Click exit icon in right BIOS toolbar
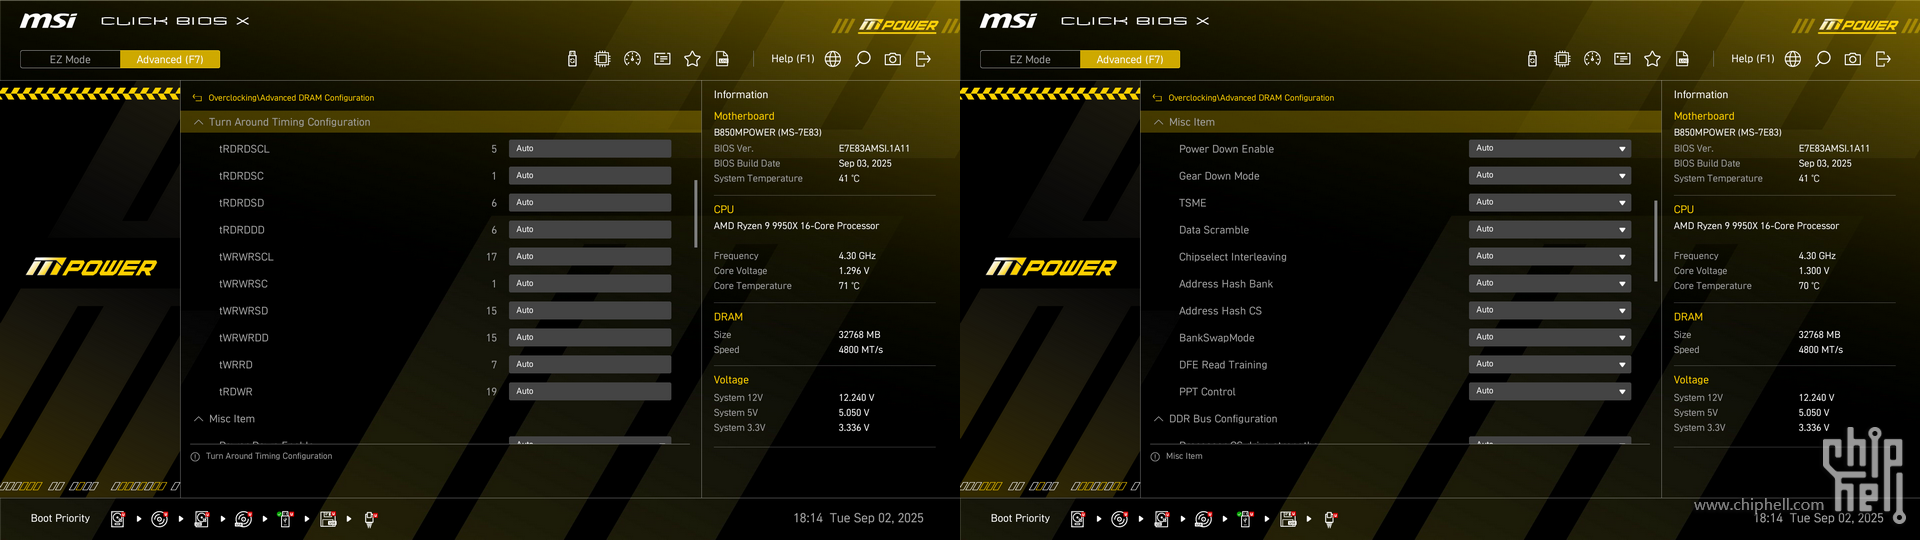 [1883, 59]
